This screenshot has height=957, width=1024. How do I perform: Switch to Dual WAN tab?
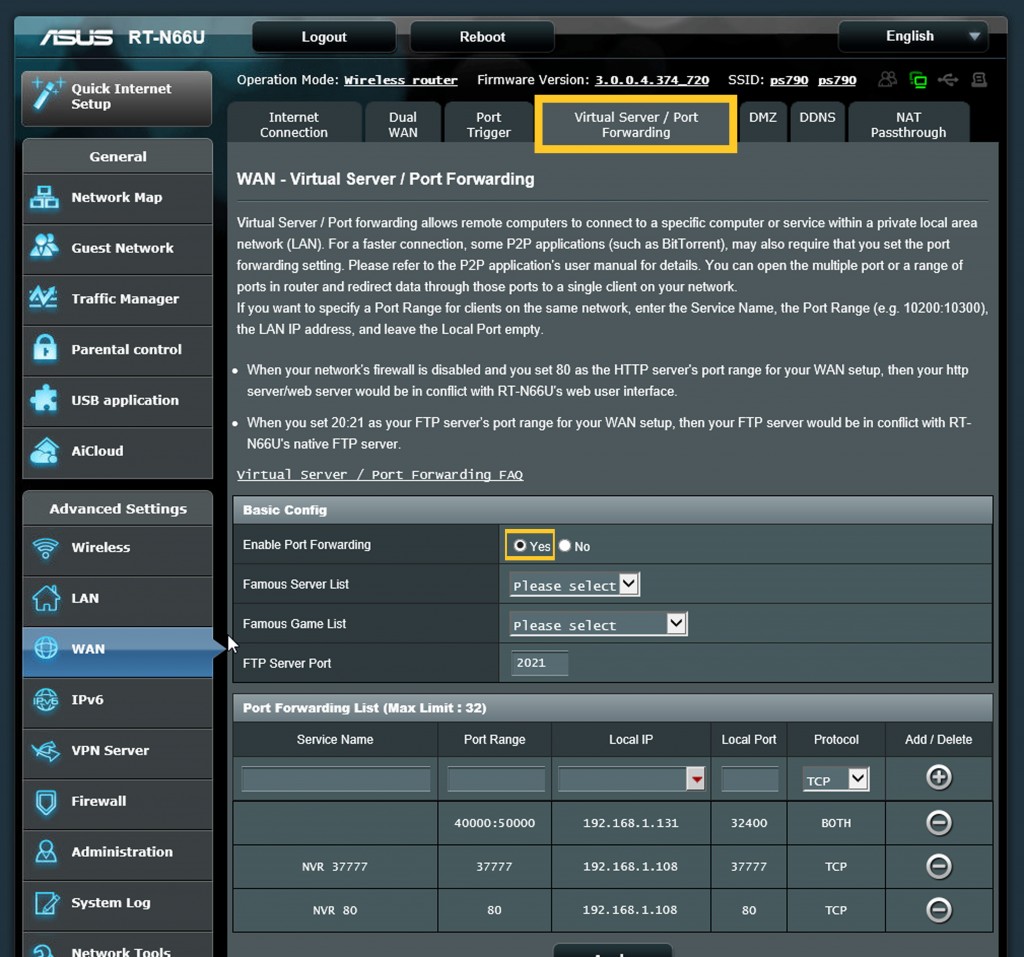[403, 125]
